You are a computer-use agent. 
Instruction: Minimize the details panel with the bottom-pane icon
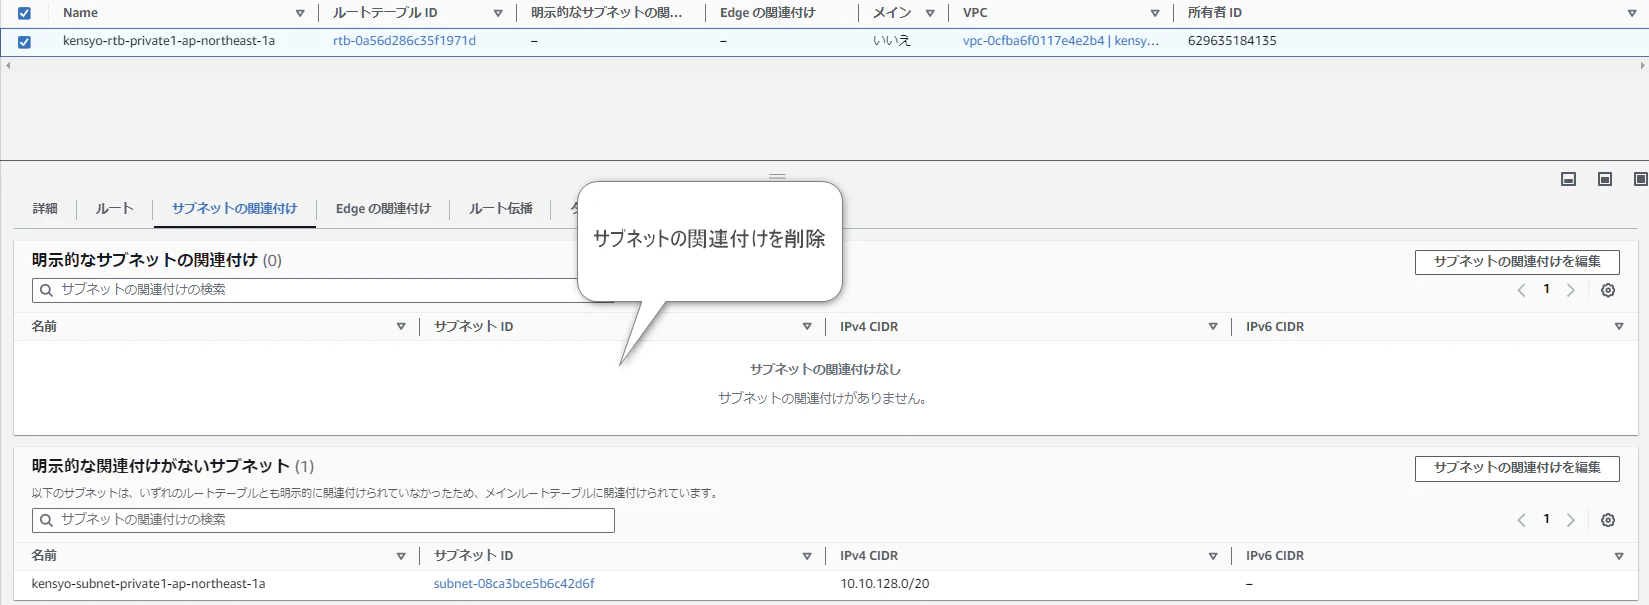pos(1569,179)
